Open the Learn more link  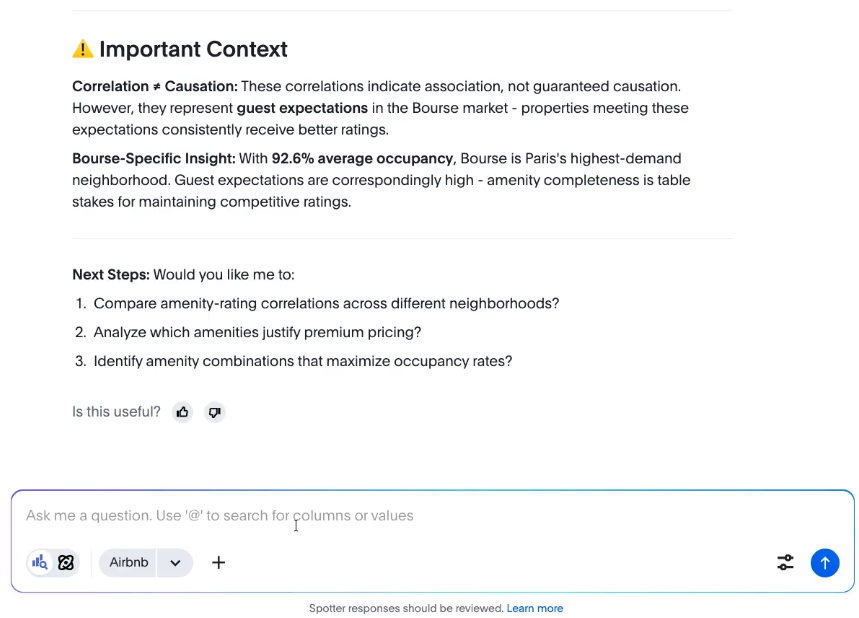click(534, 608)
